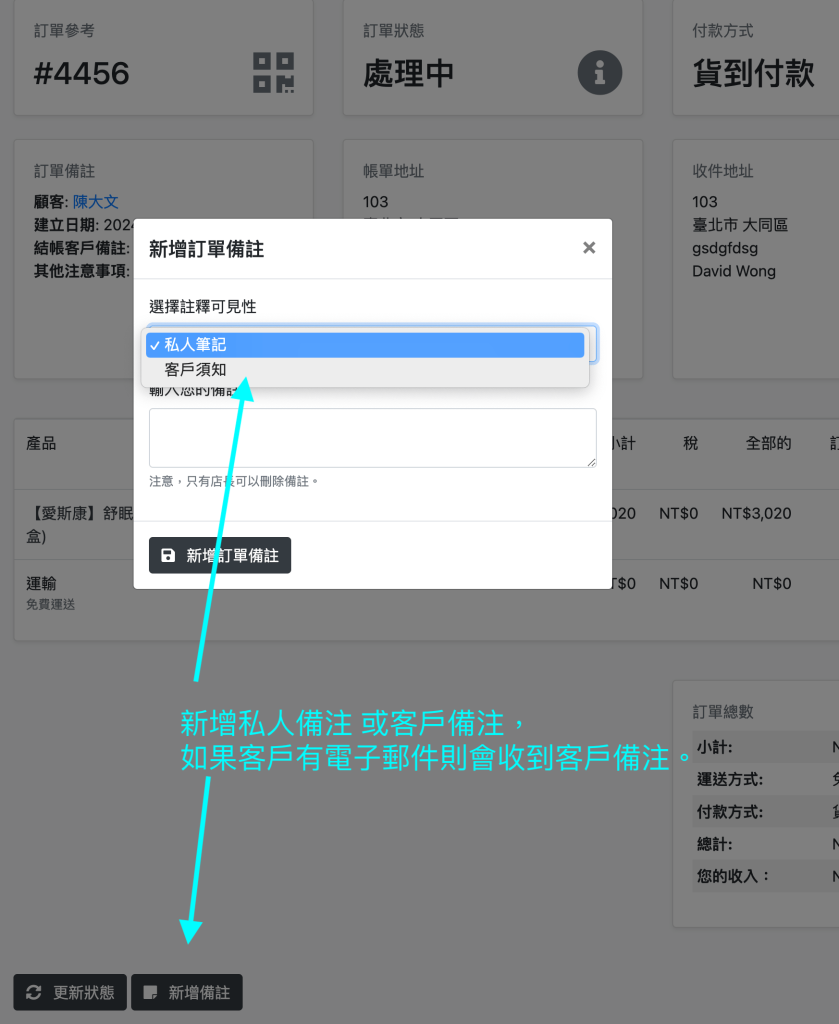
Task: Click the resize handle of the note textarea
Action: point(591,462)
